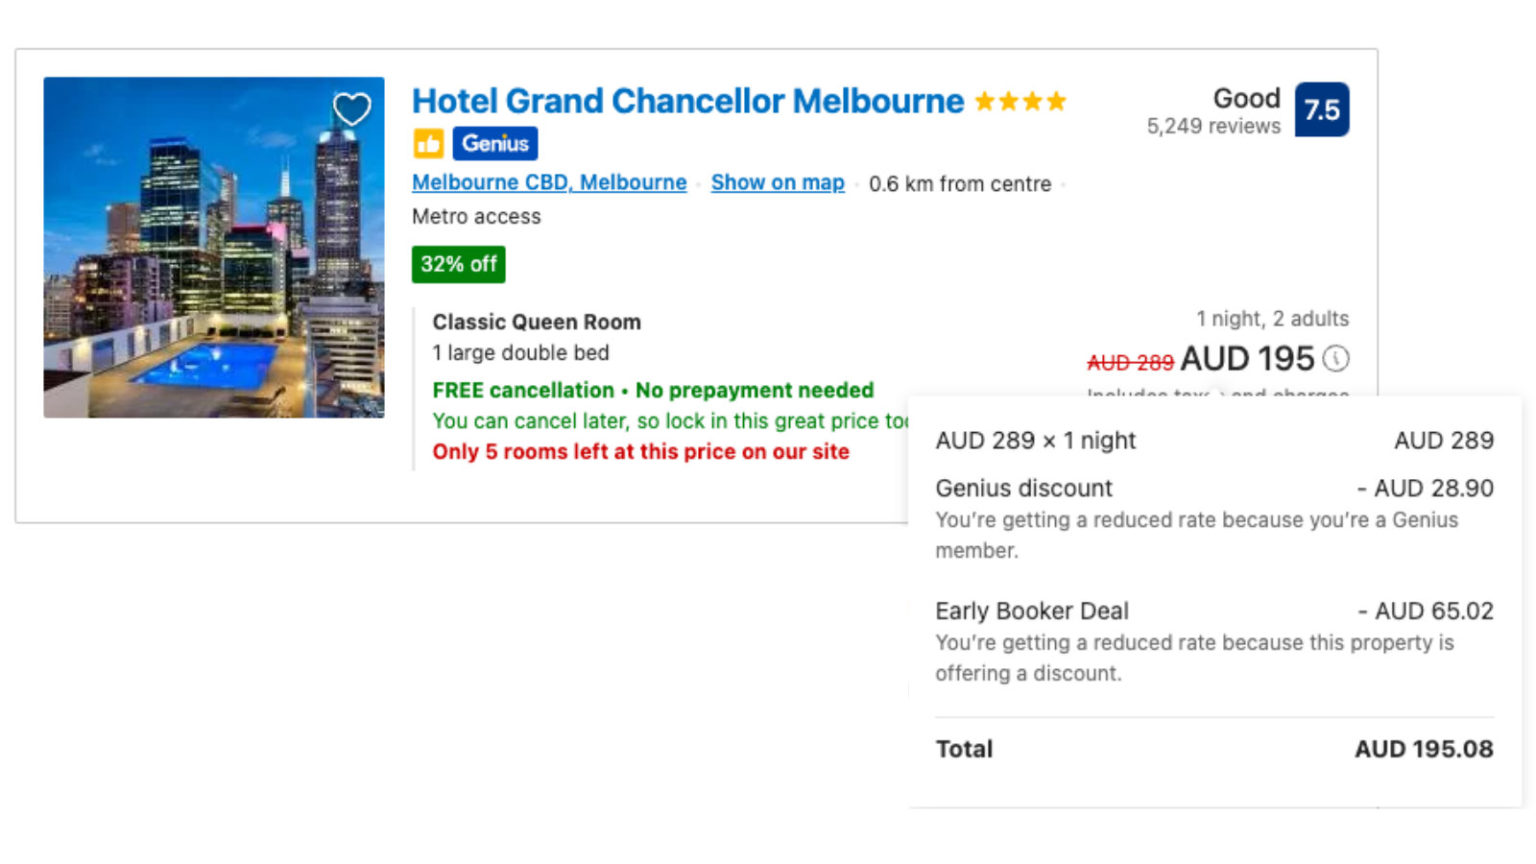Click the price info circle icon
Viewport: 1536px width, 864px height.
click(x=1336, y=358)
